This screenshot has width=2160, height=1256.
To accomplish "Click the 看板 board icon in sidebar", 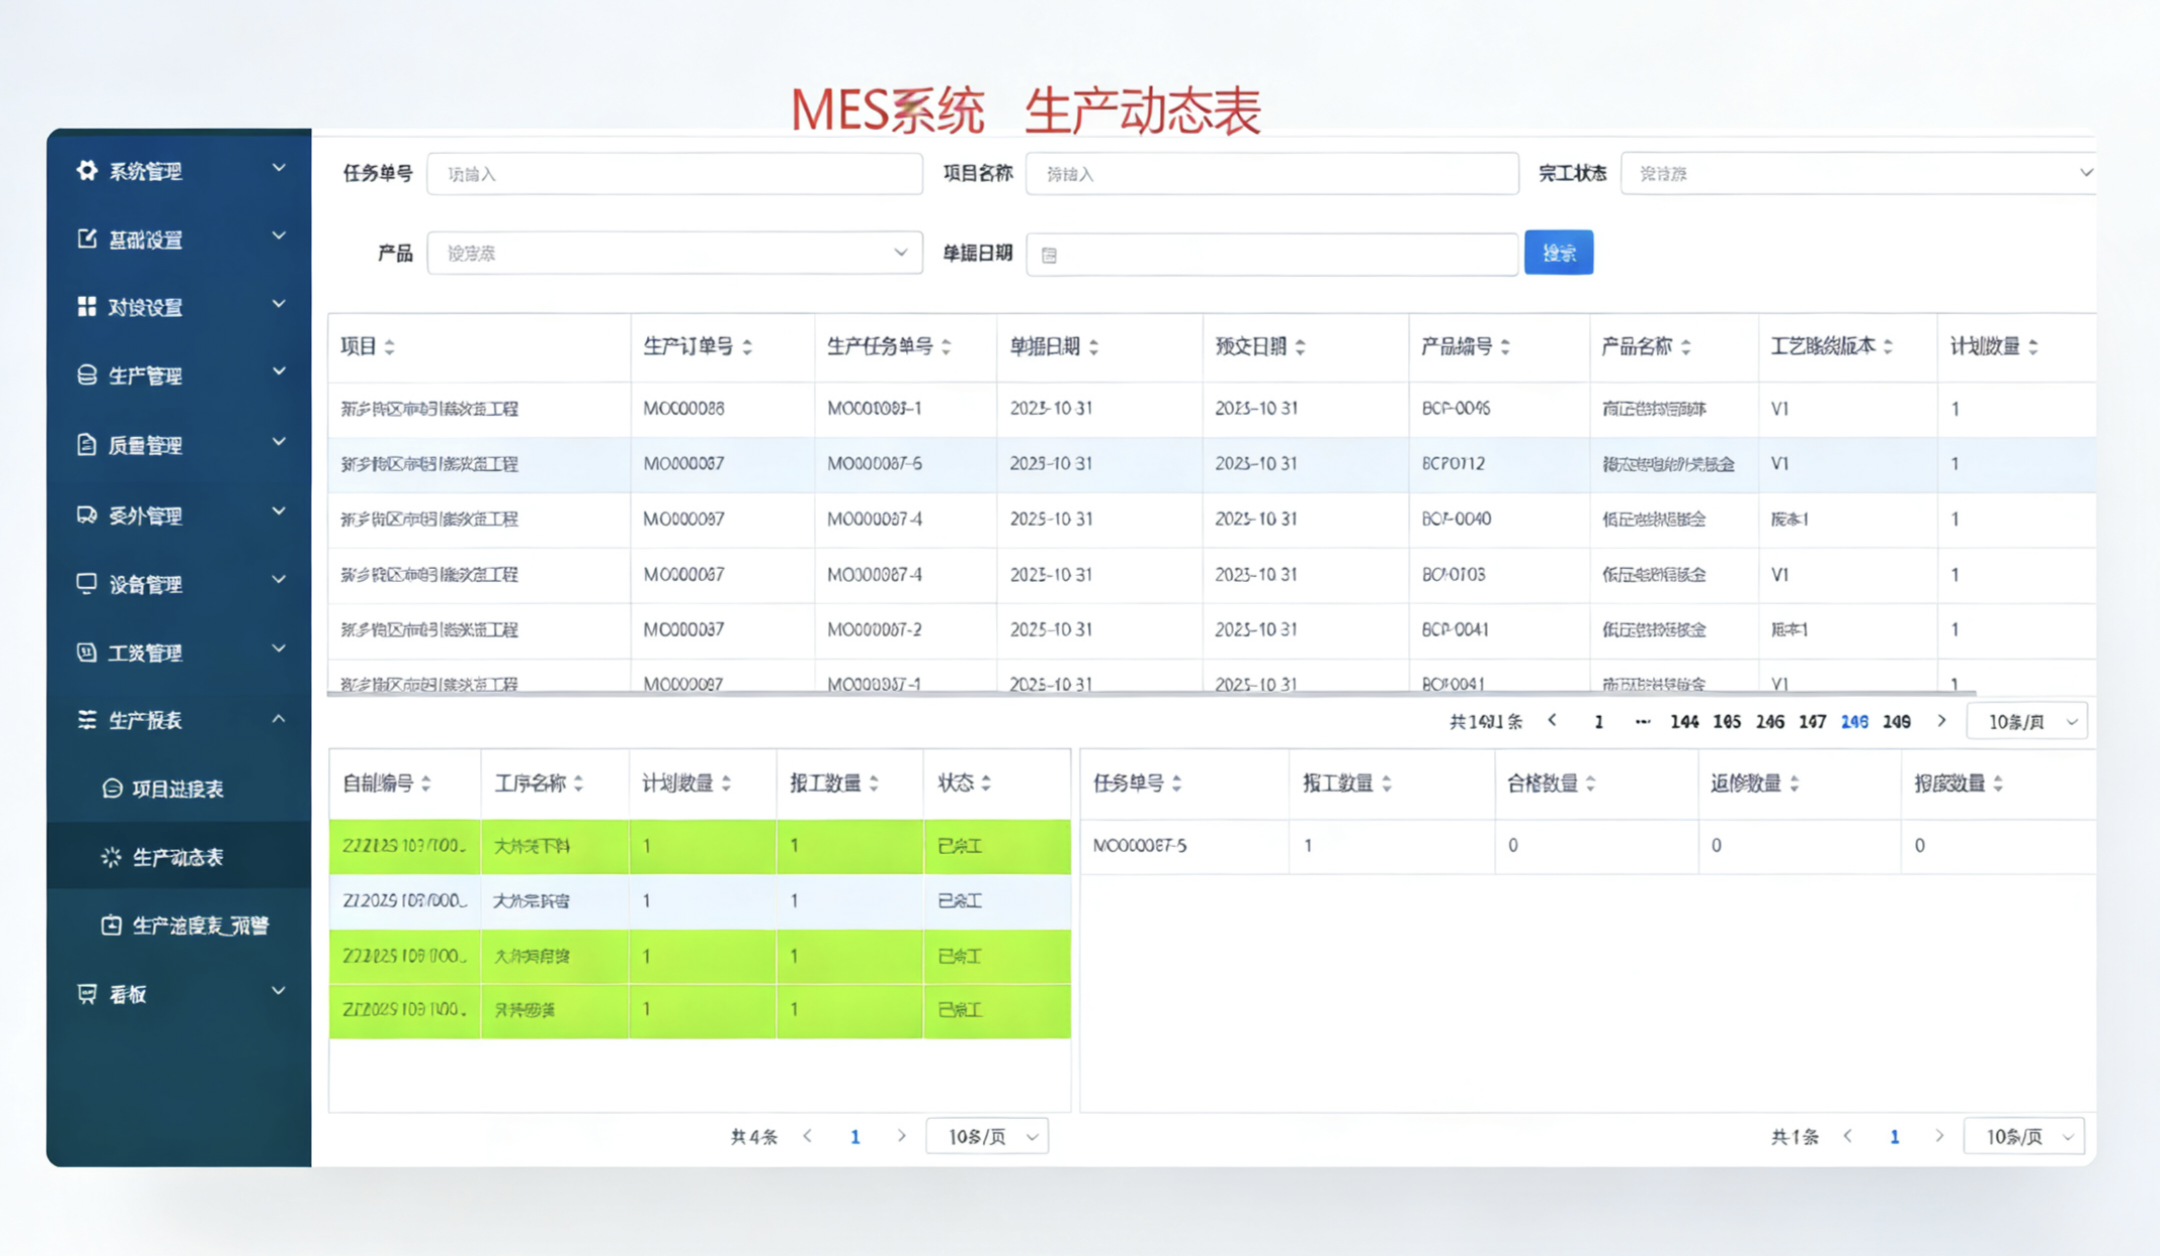I will tap(87, 993).
